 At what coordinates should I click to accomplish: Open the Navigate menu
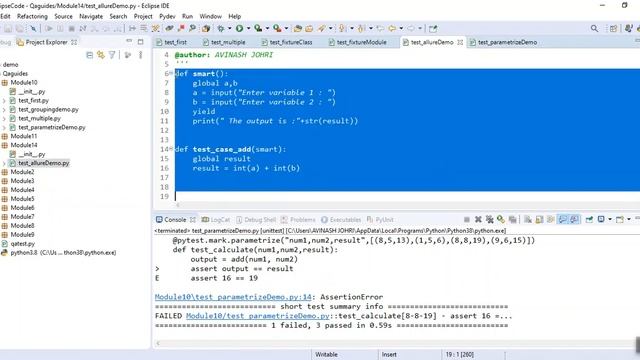coord(91,16)
